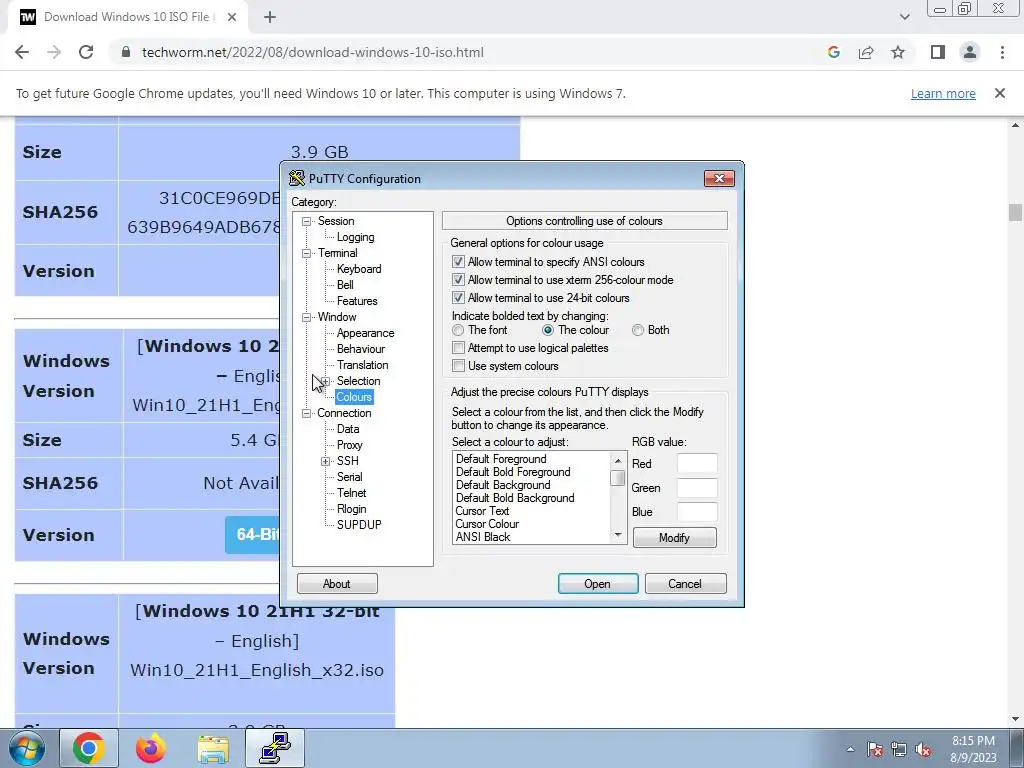The height and width of the screenshot is (768, 1024).
Task: Select 'The font' radio button
Action: tap(458, 330)
